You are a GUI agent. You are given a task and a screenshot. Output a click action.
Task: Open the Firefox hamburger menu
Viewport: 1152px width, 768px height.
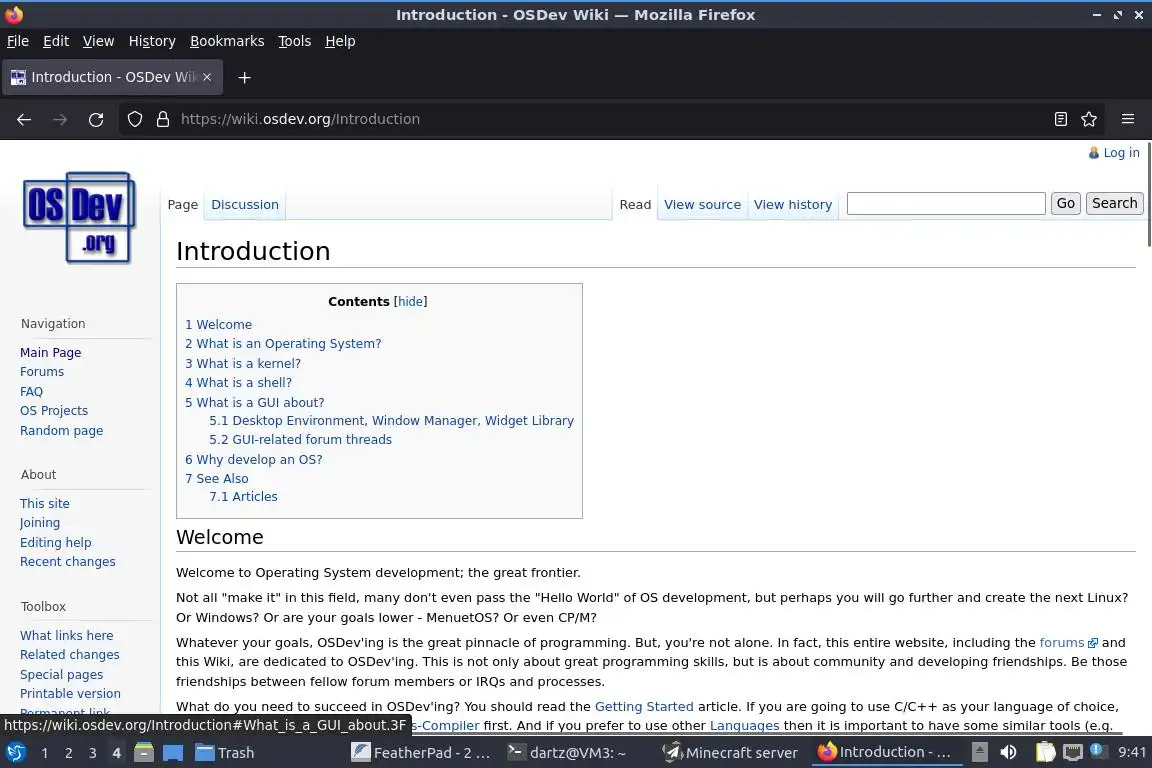click(x=1128, y=119)
